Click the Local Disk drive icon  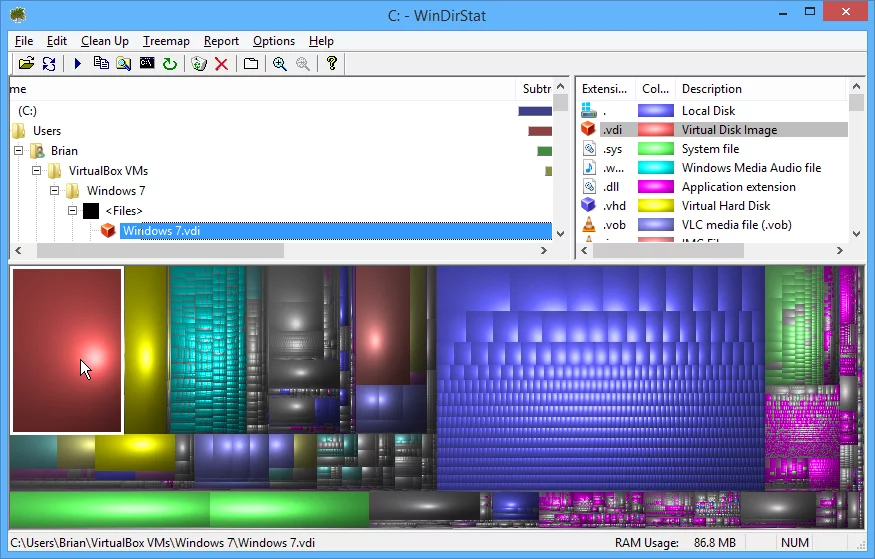(x=589, y=110)
